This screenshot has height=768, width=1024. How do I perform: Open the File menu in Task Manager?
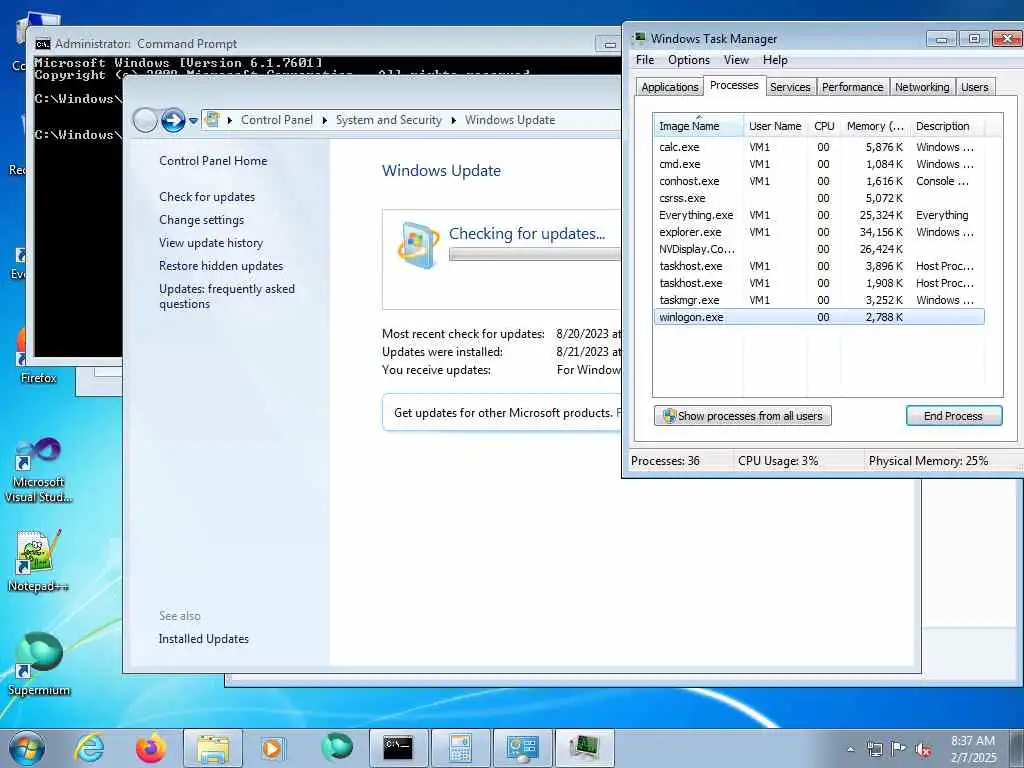[645, 60]
